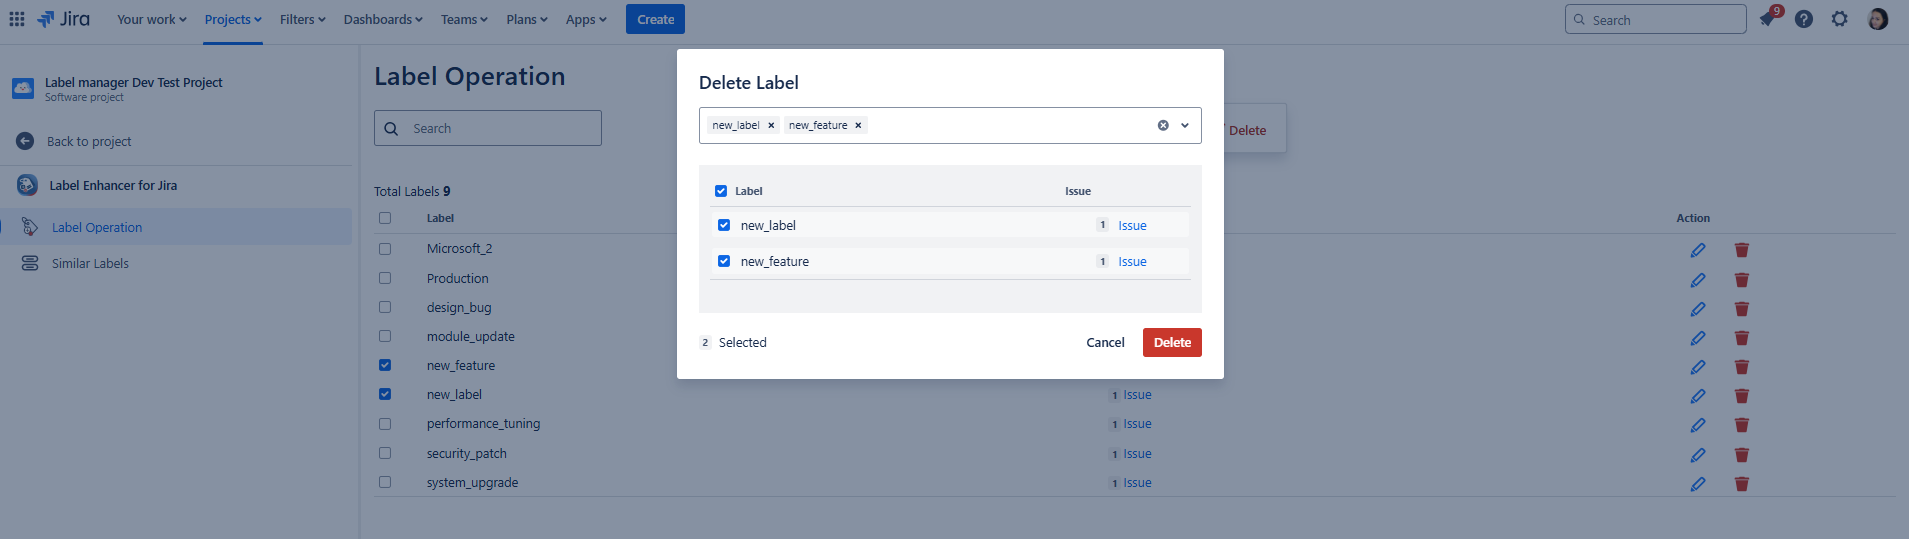This screenshot has height=539, width=1909.
Task: Delete the new_label row trash icon
Action: pos(1742,396)
